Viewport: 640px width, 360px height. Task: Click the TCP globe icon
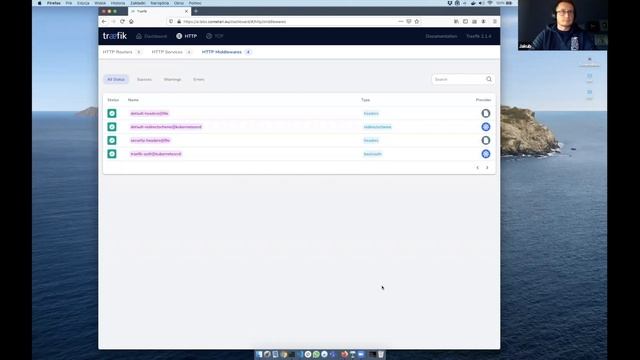(x=209, y=36)
